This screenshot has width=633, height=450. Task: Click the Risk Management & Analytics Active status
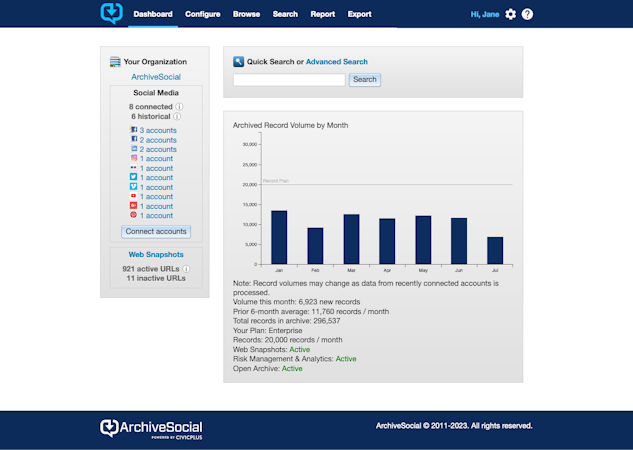346,359
